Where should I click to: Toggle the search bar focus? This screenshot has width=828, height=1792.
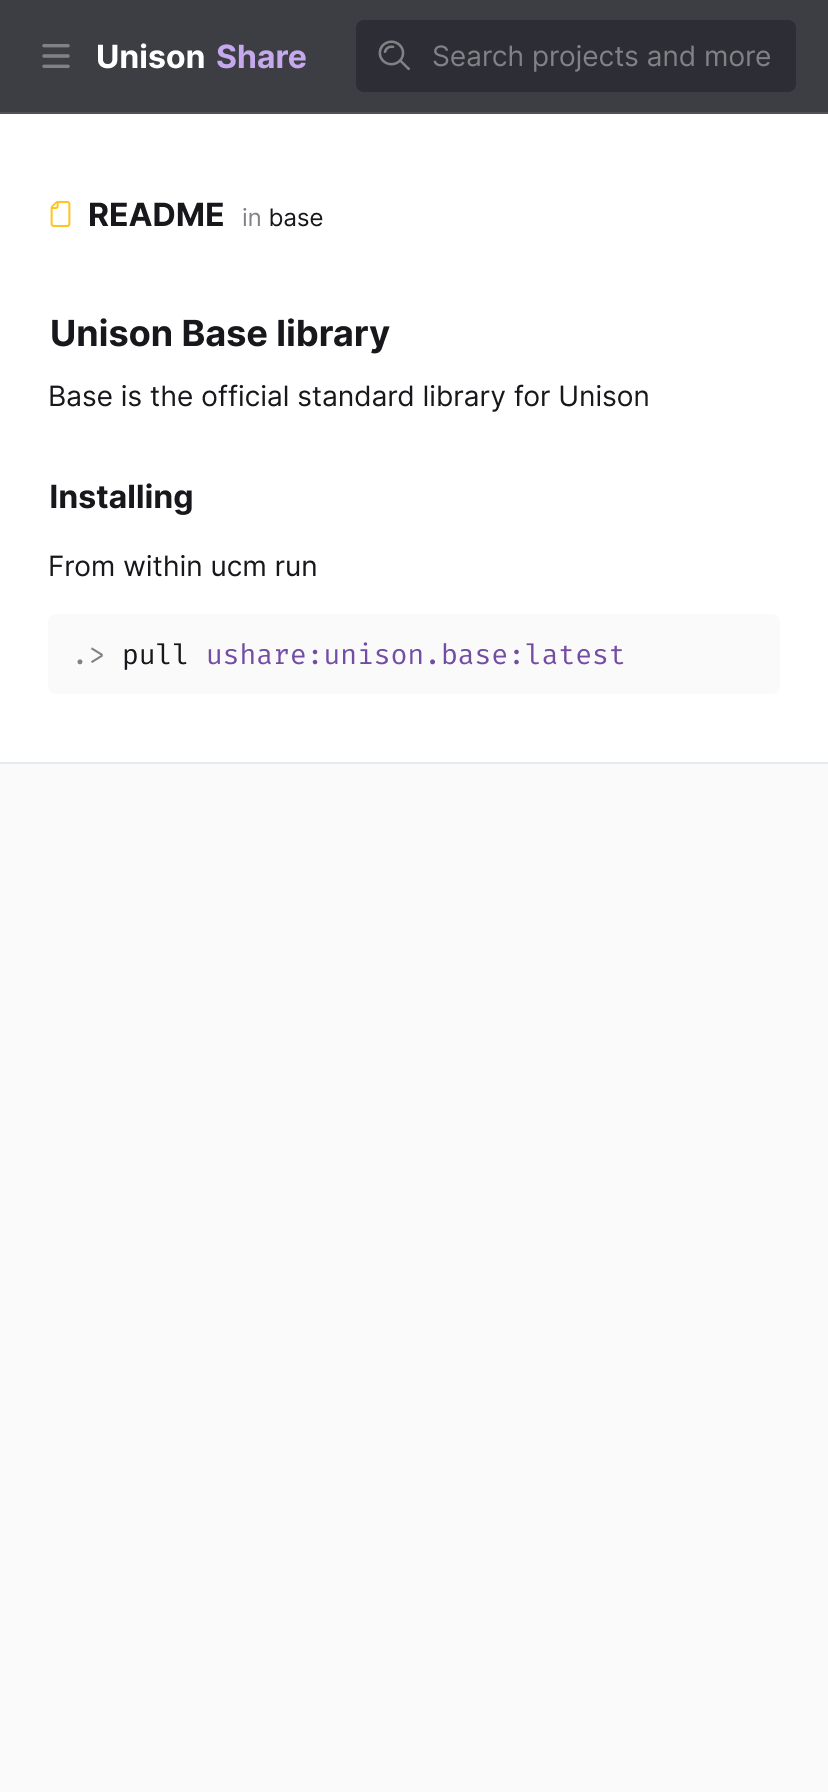pyautogui.click(x=576, y=56)
